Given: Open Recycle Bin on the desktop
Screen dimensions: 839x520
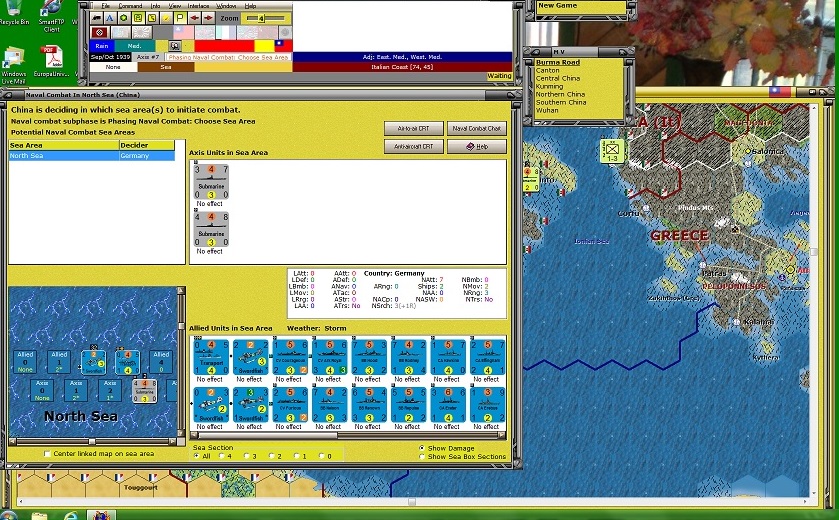Looking at the screenshot, I should click(14, 13).
